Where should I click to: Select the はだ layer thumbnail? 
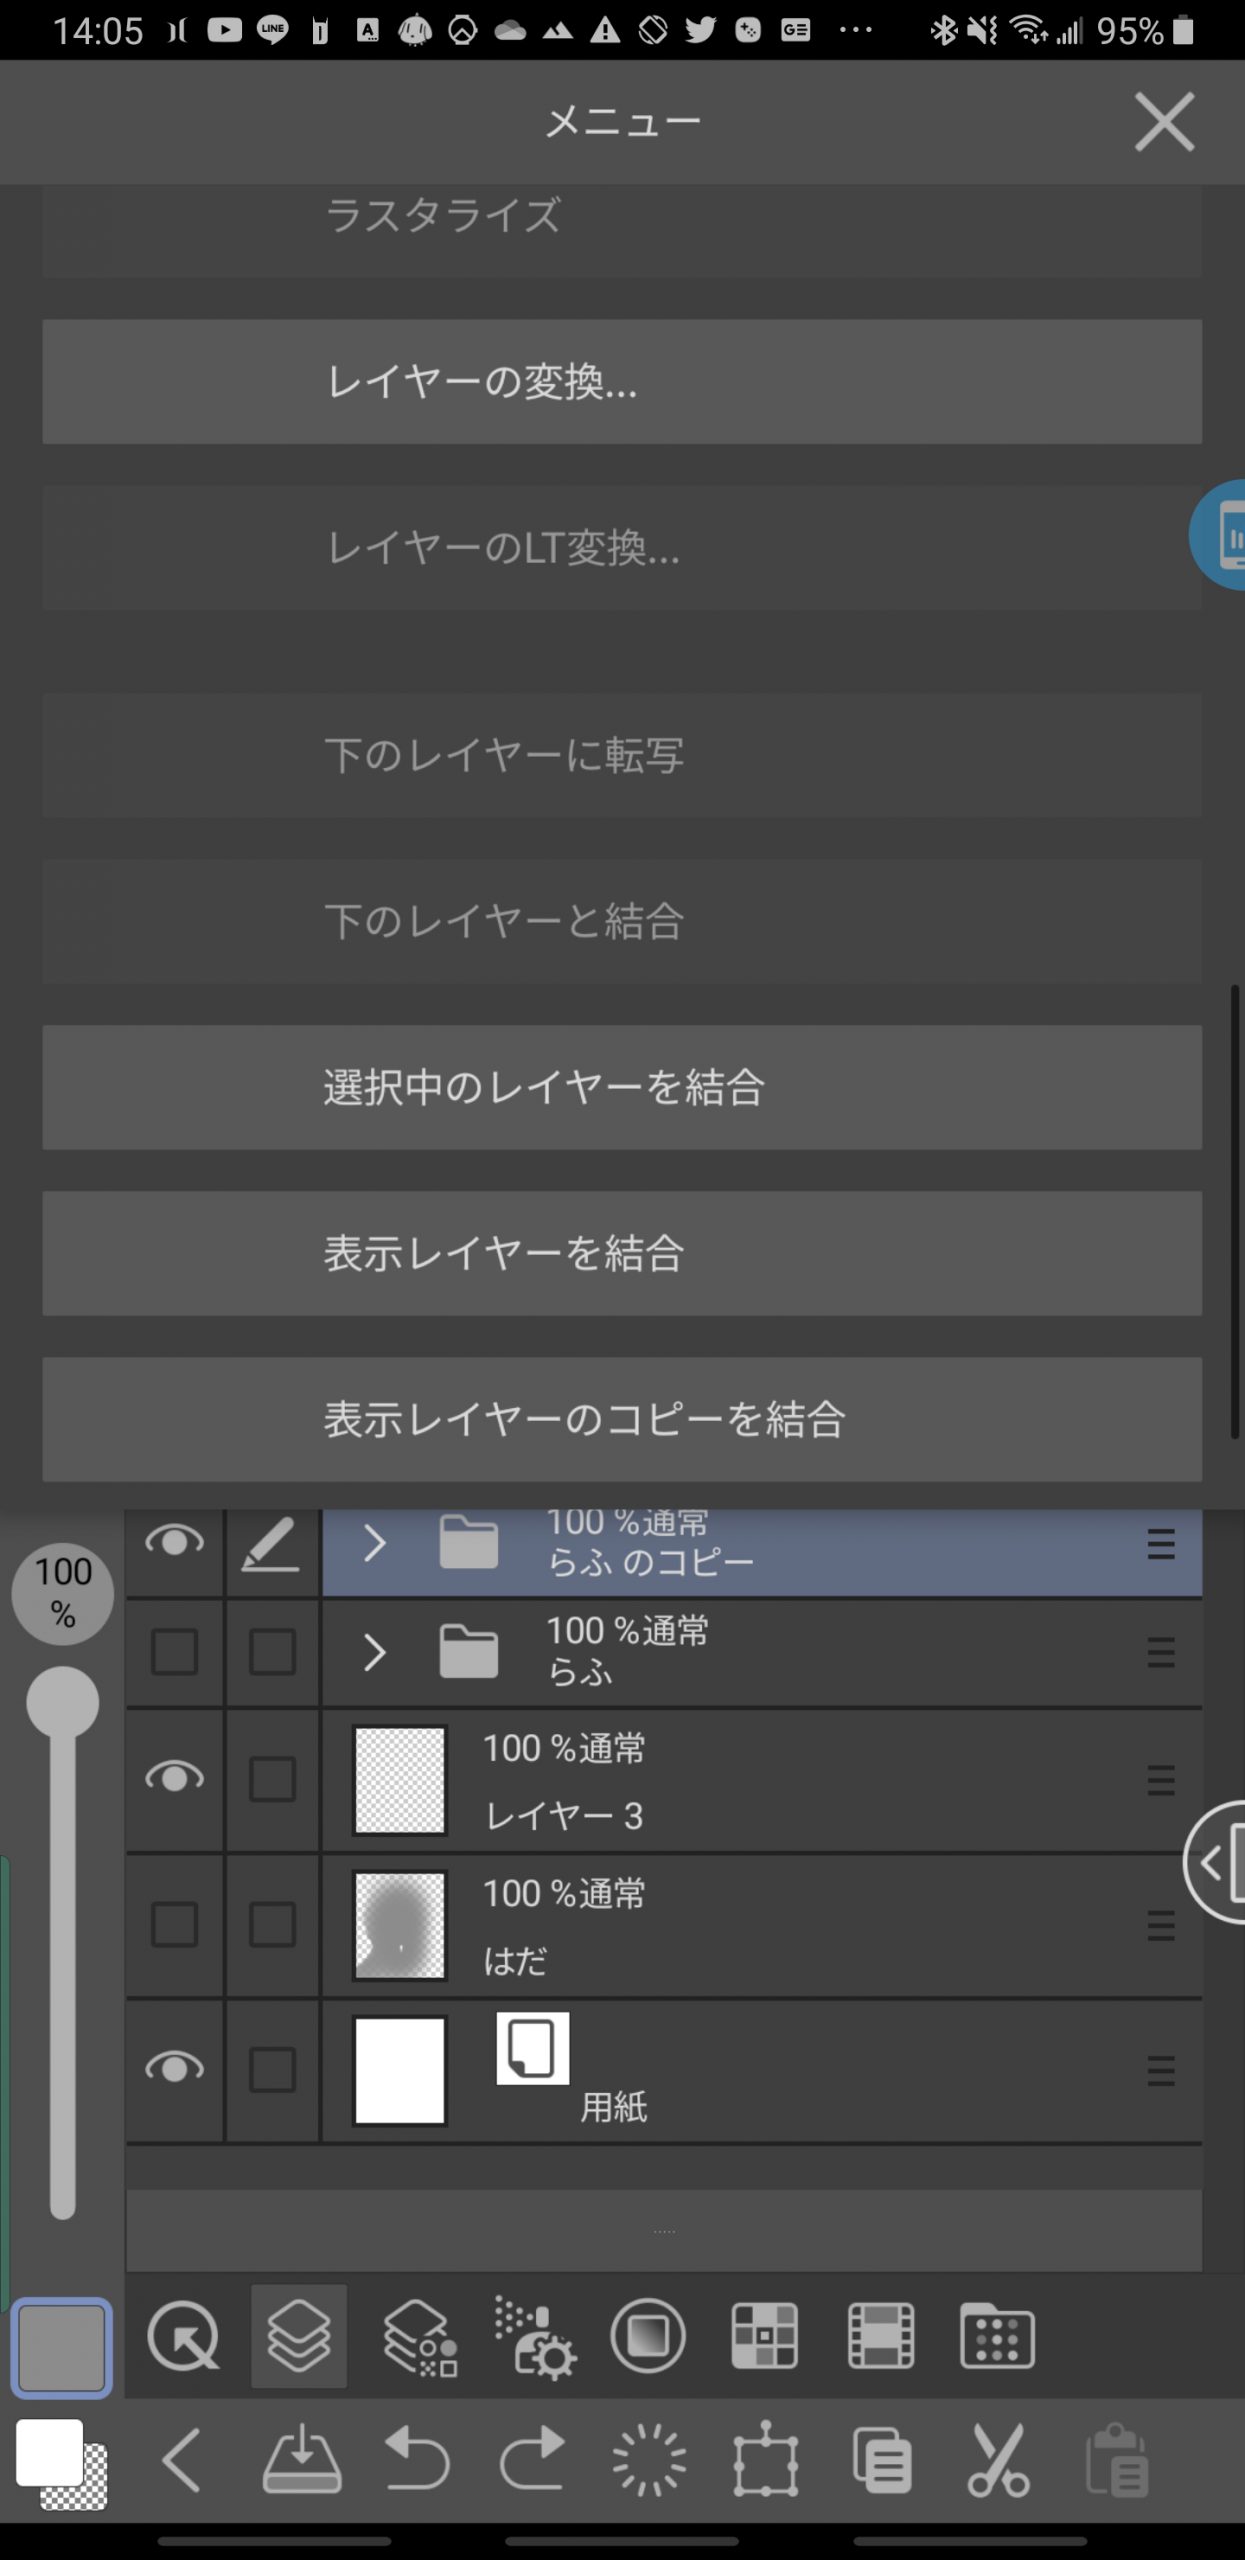click(400, 1925)
